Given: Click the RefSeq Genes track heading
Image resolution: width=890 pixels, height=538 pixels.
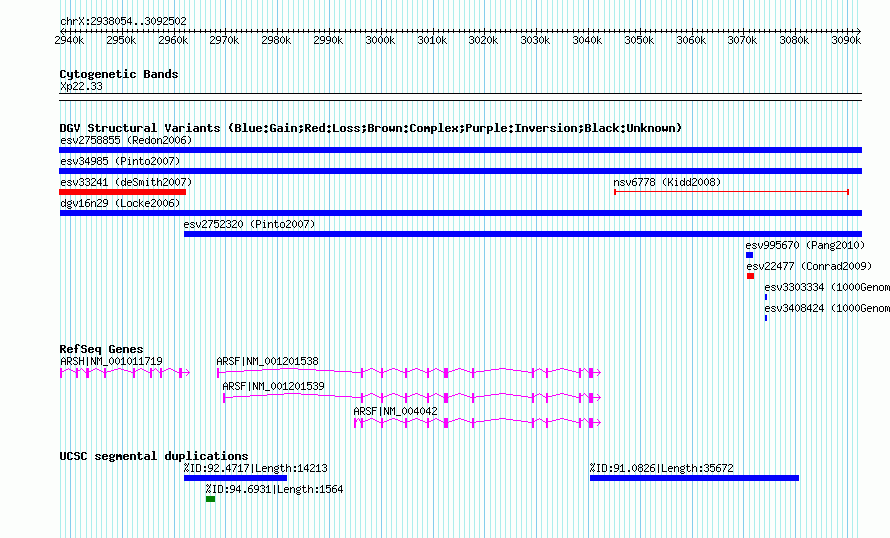Looking at the screenshot, I should pyautogui.click(x=101, y=348).
